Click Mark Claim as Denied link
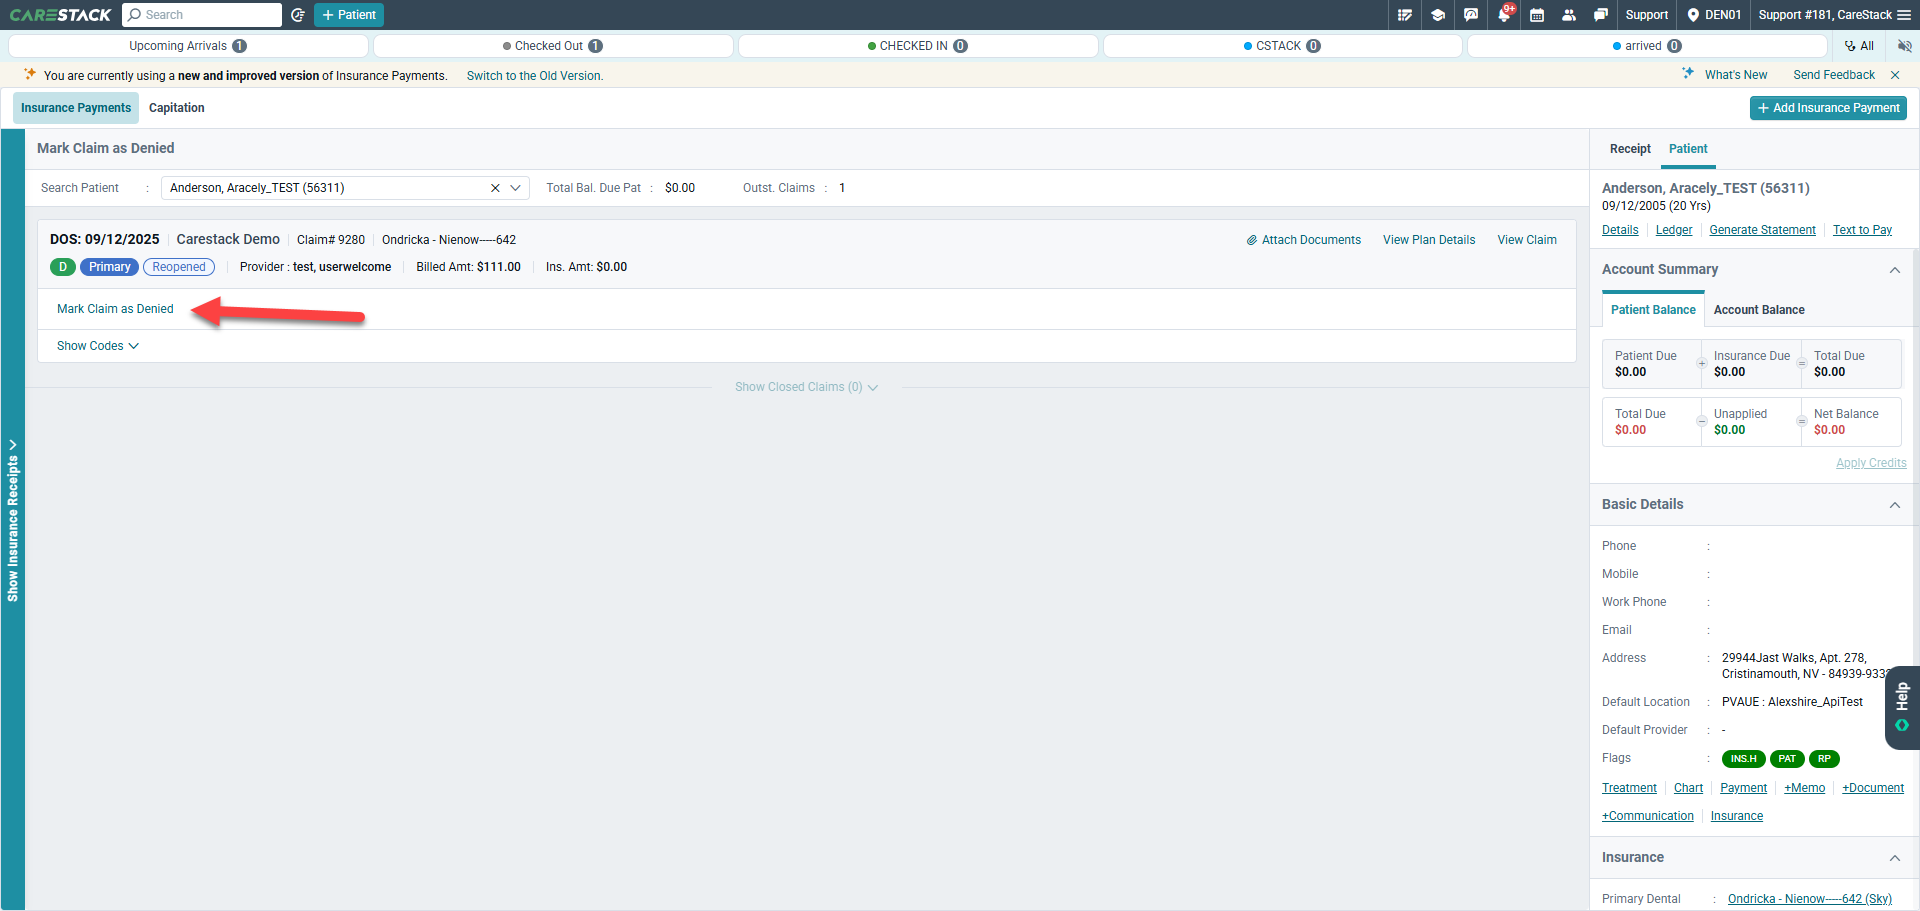The image size is (1920, 911). [115, 309]
